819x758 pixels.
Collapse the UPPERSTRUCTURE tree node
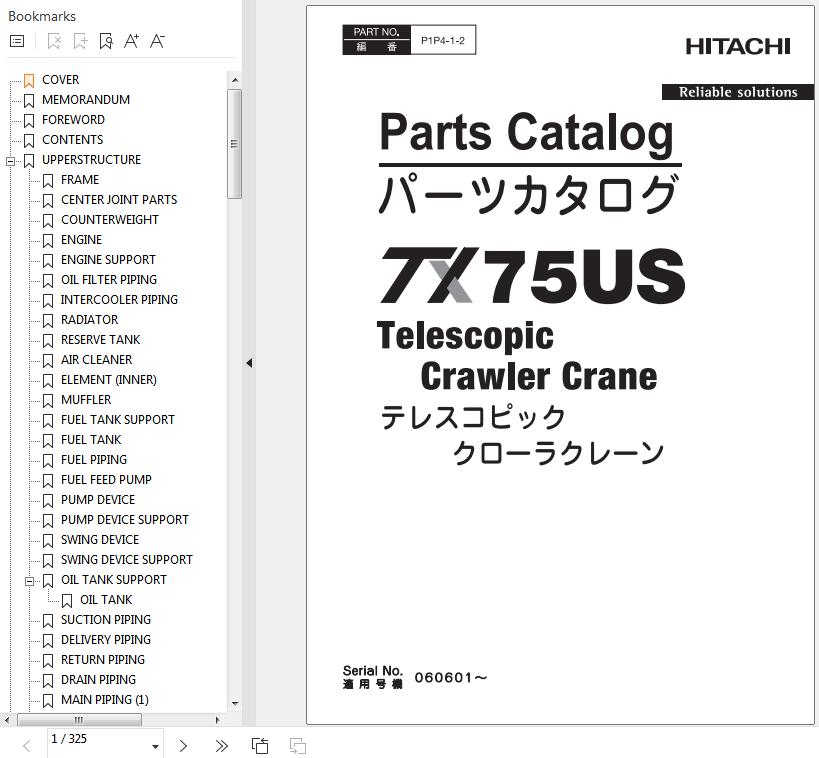coord(10,161)
